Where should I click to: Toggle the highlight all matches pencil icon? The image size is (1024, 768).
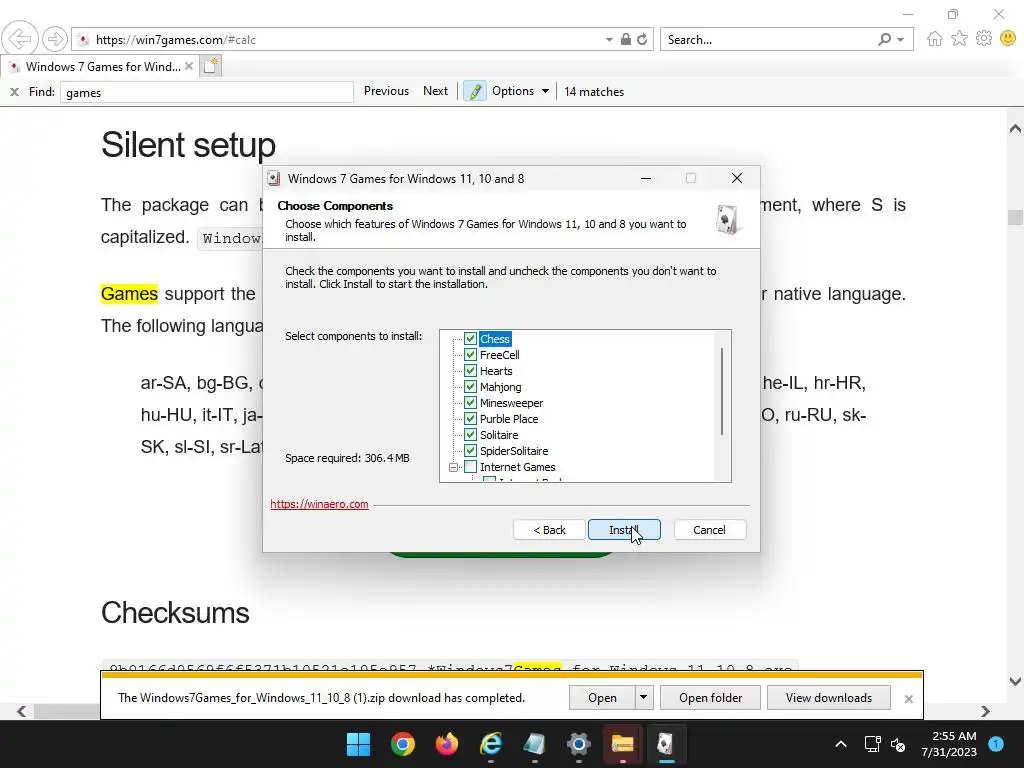point(475,91)
